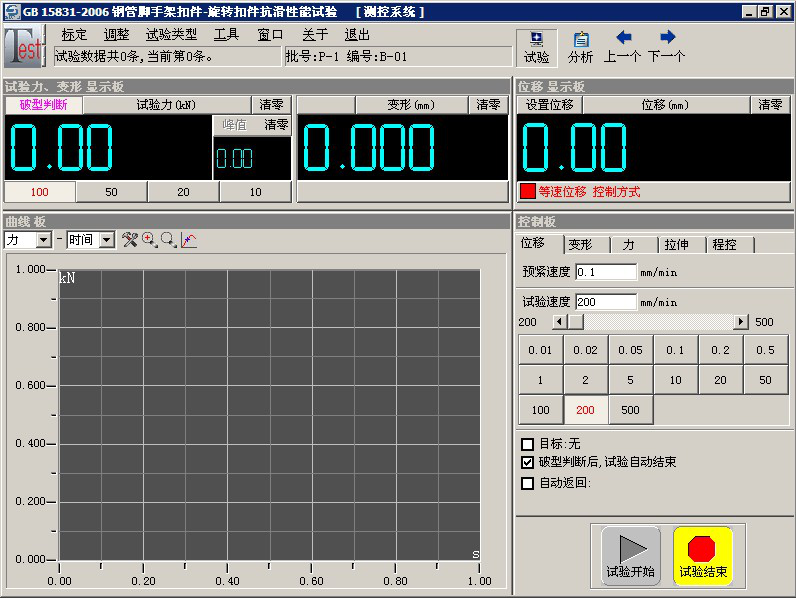Select the 500 speed preset button
Viewport: 796px width, 598px height.
[630, 410]
